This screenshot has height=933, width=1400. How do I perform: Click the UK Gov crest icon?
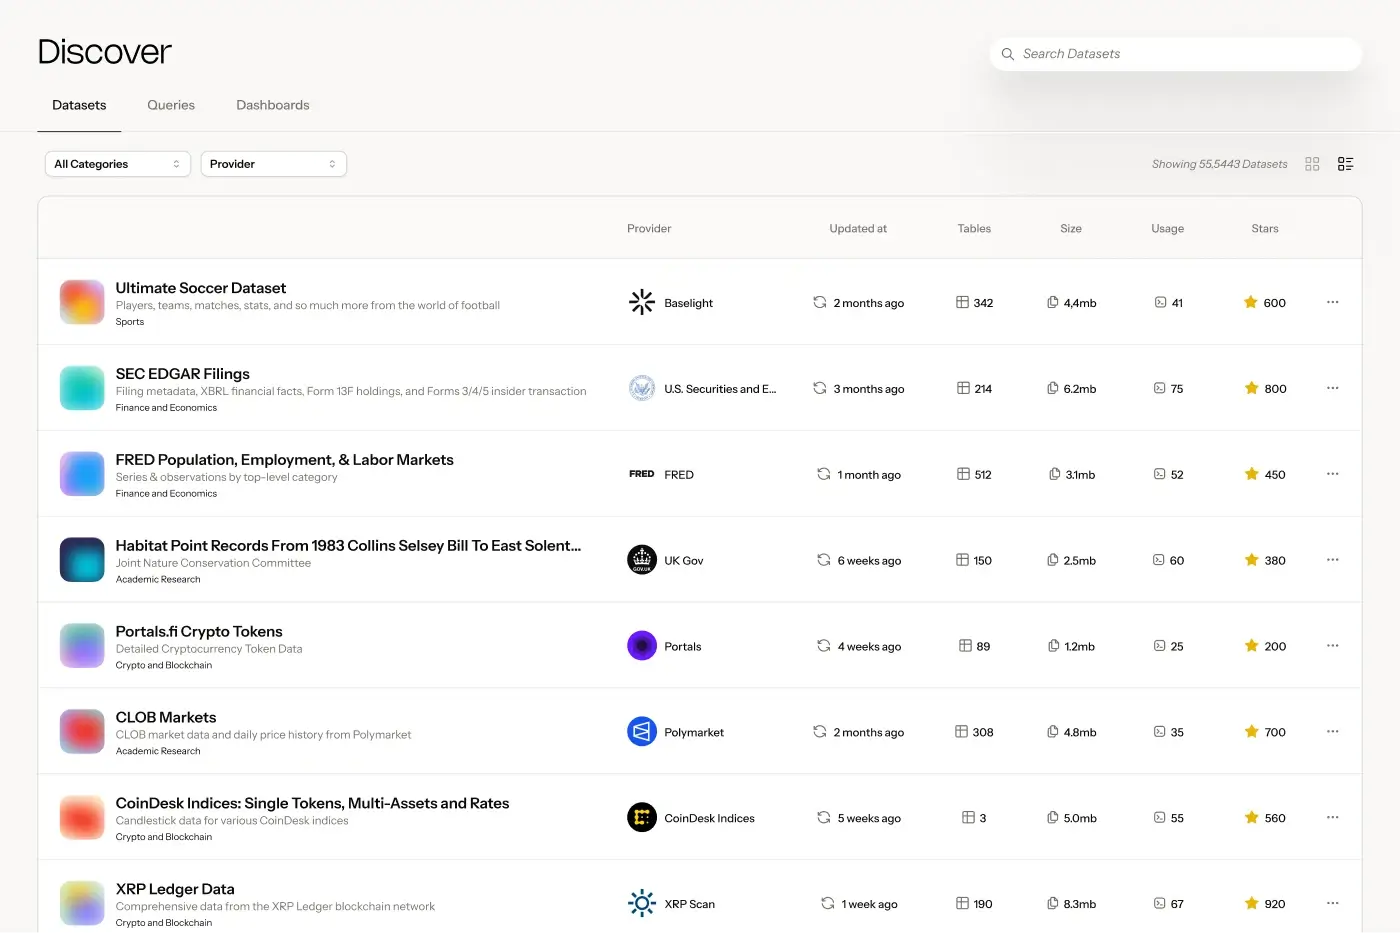coord(641,560)
